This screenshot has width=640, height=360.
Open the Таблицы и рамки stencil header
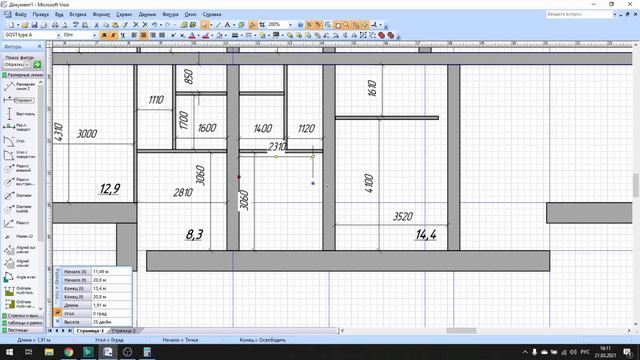point(22,322)
